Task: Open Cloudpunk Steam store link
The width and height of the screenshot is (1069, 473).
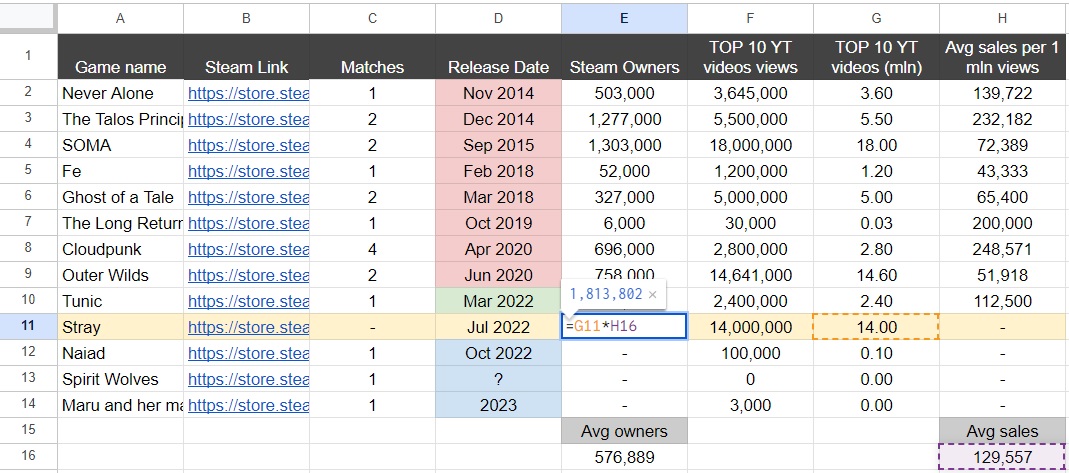Action: pos(248,249)
